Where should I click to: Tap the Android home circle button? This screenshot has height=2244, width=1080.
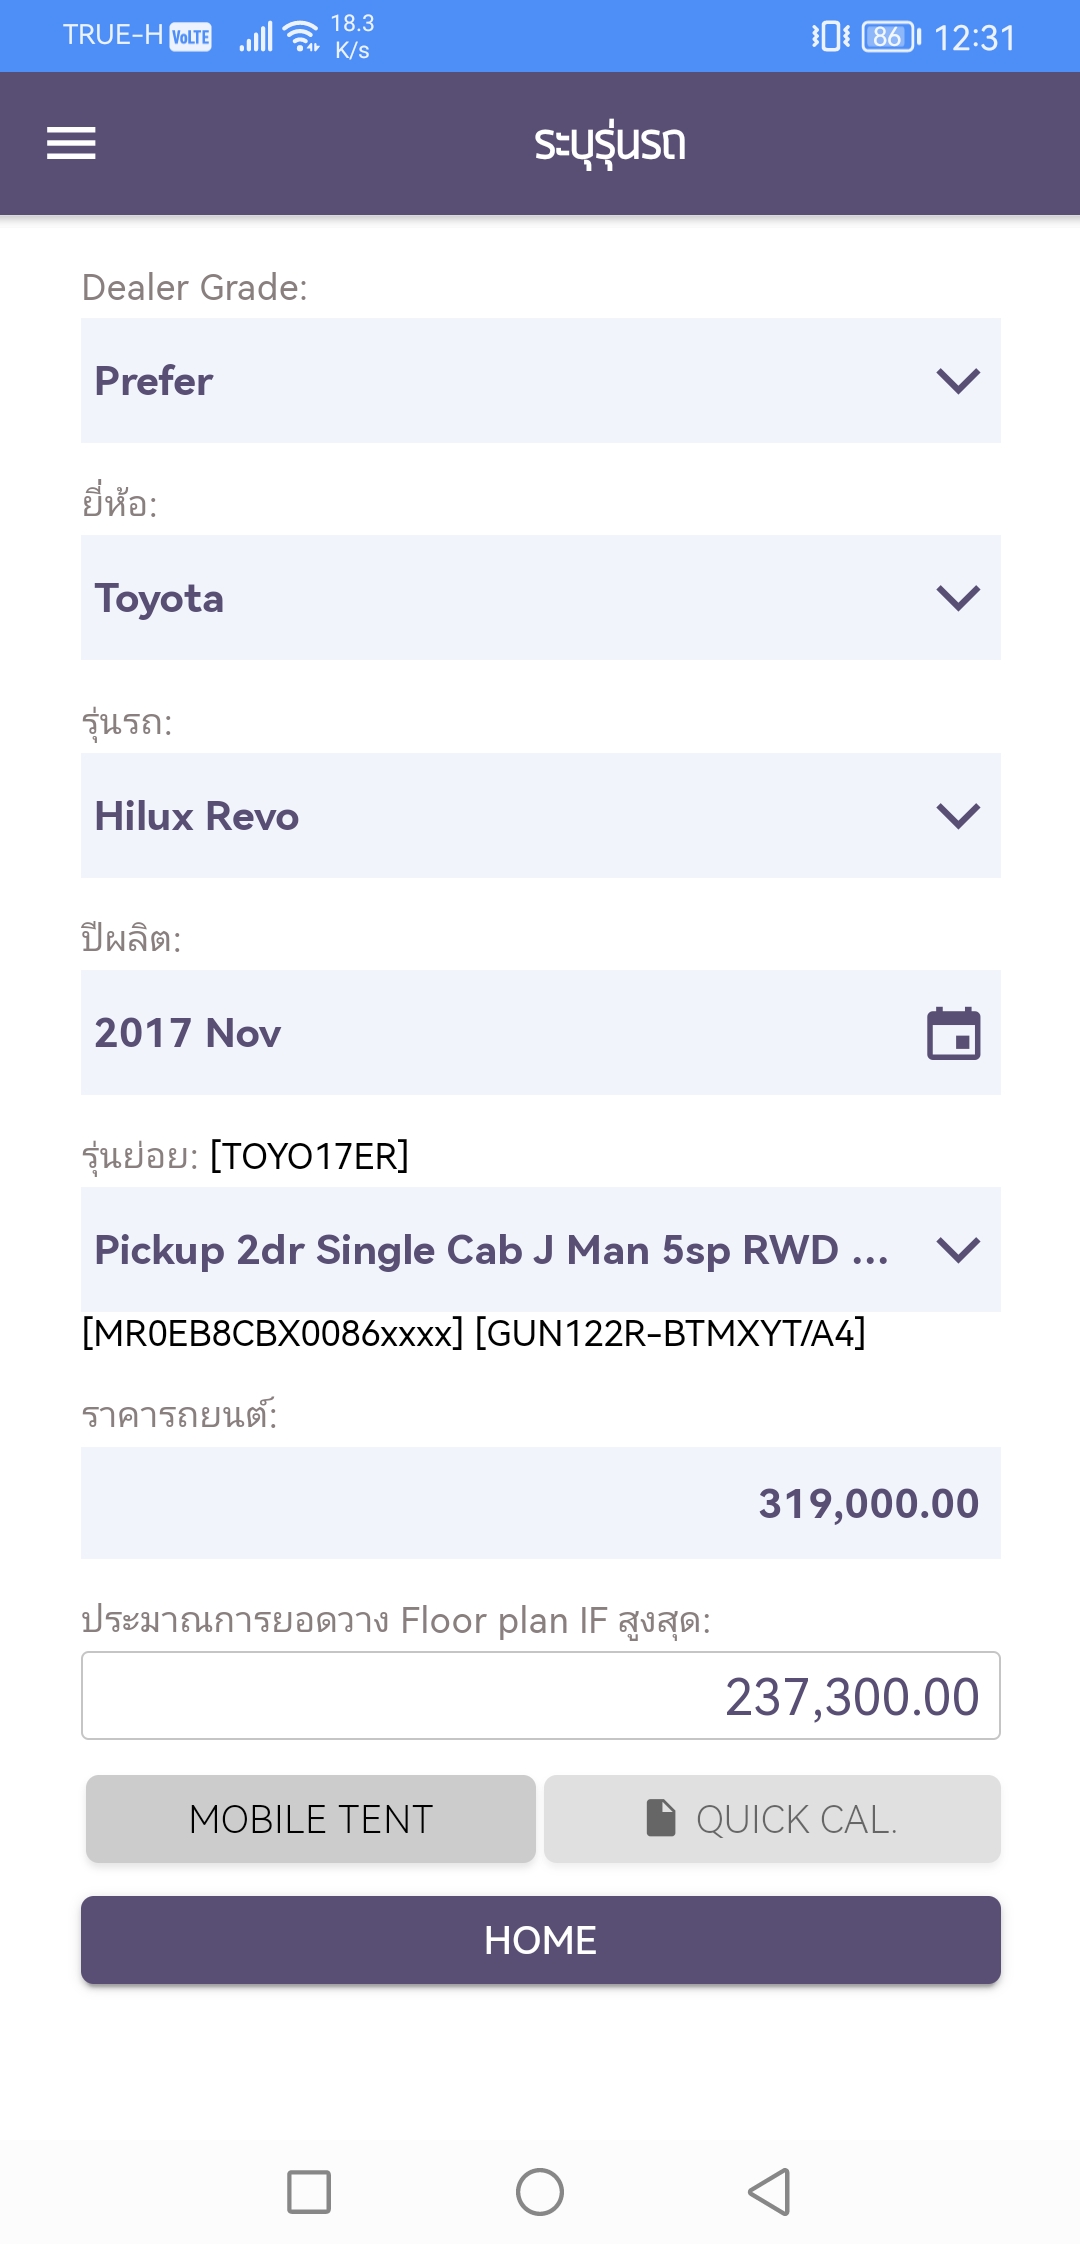[540, 2192]
